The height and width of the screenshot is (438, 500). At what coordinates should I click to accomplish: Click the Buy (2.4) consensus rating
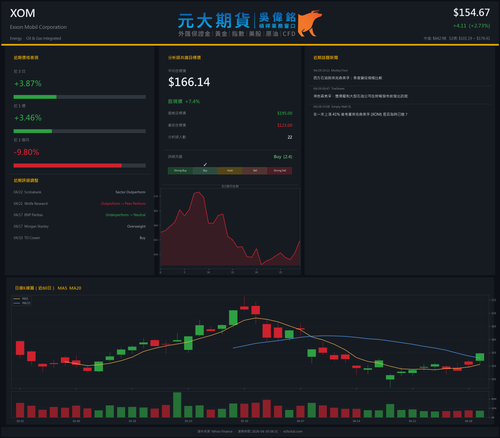coord(283,157)
